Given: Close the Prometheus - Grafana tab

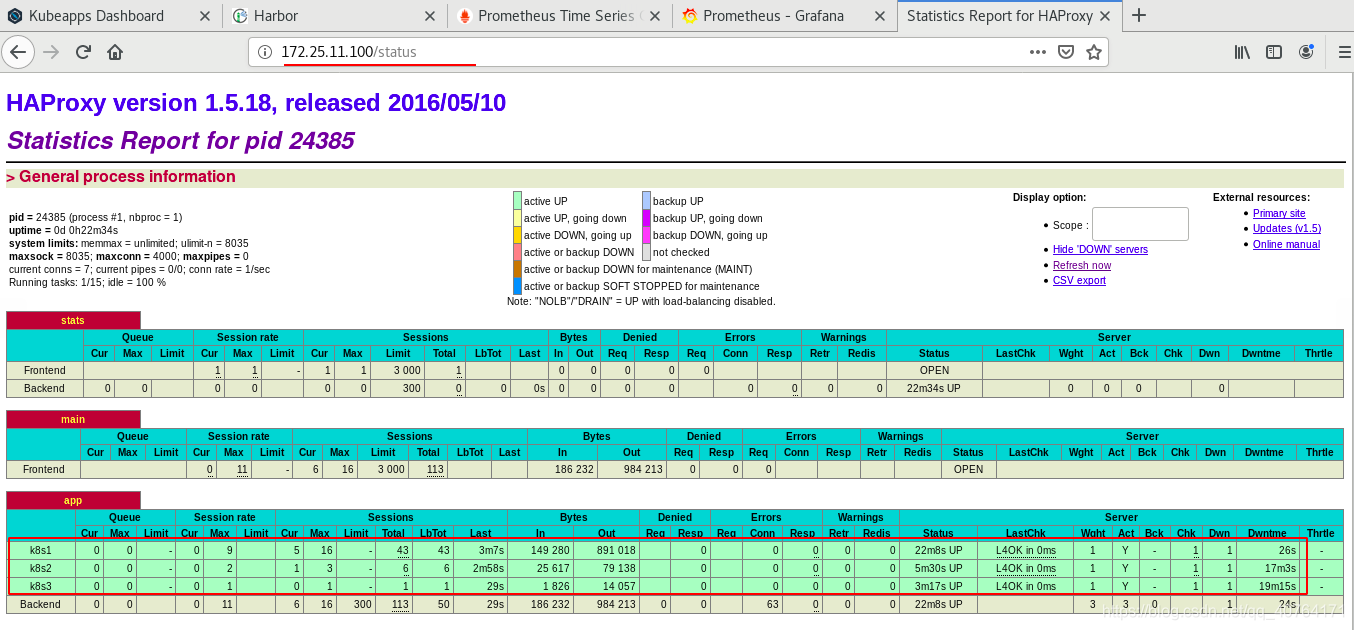Looking at the screenshot, I should coord(879,16).
